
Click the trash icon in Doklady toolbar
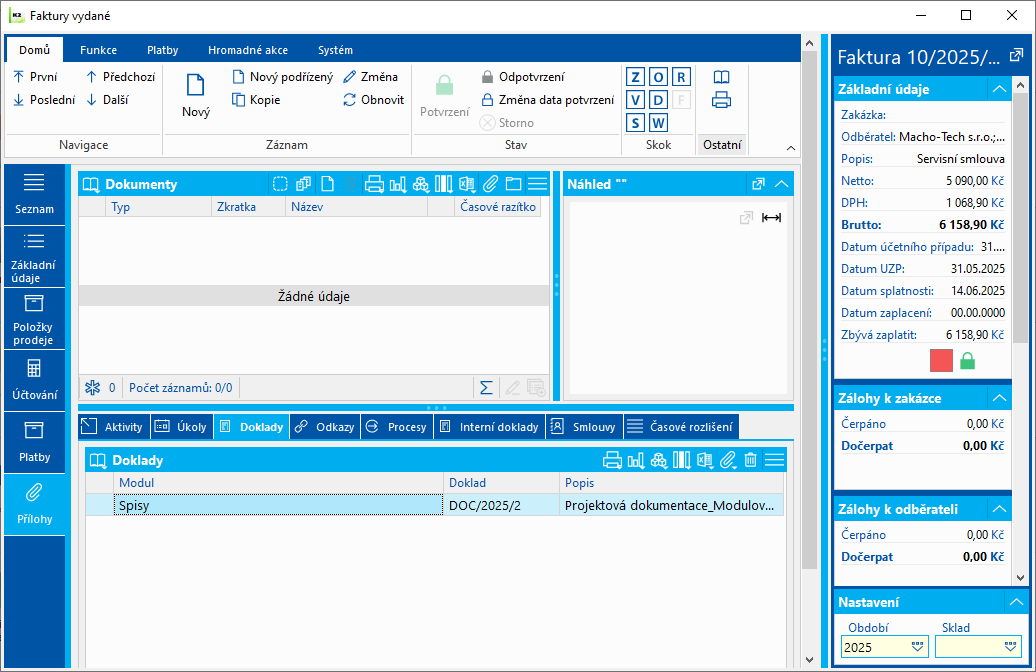[751, 460]
